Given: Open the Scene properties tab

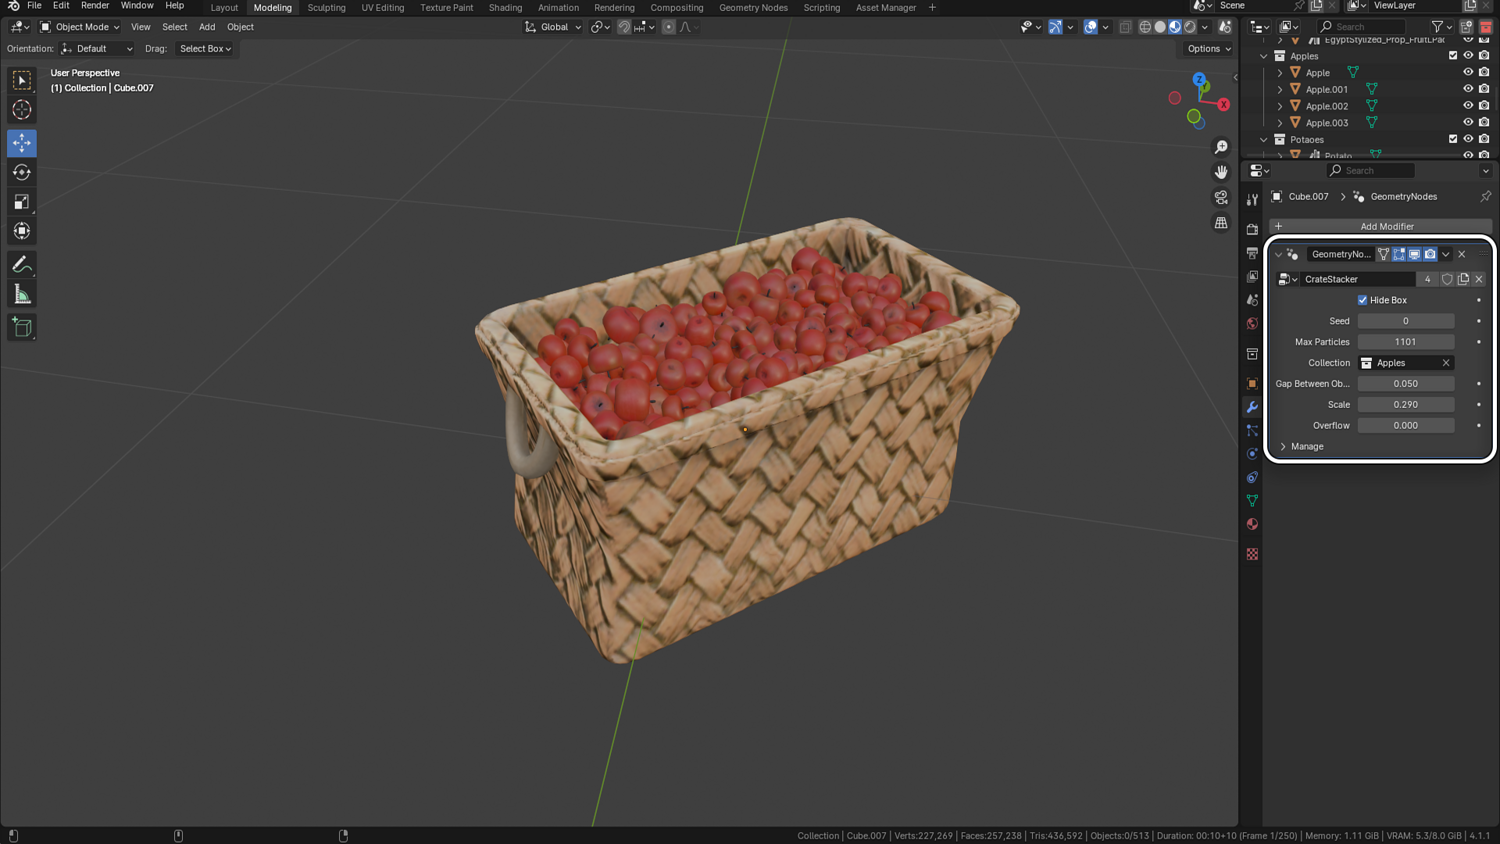Looking at the screenshot, I should (1252, 300).
